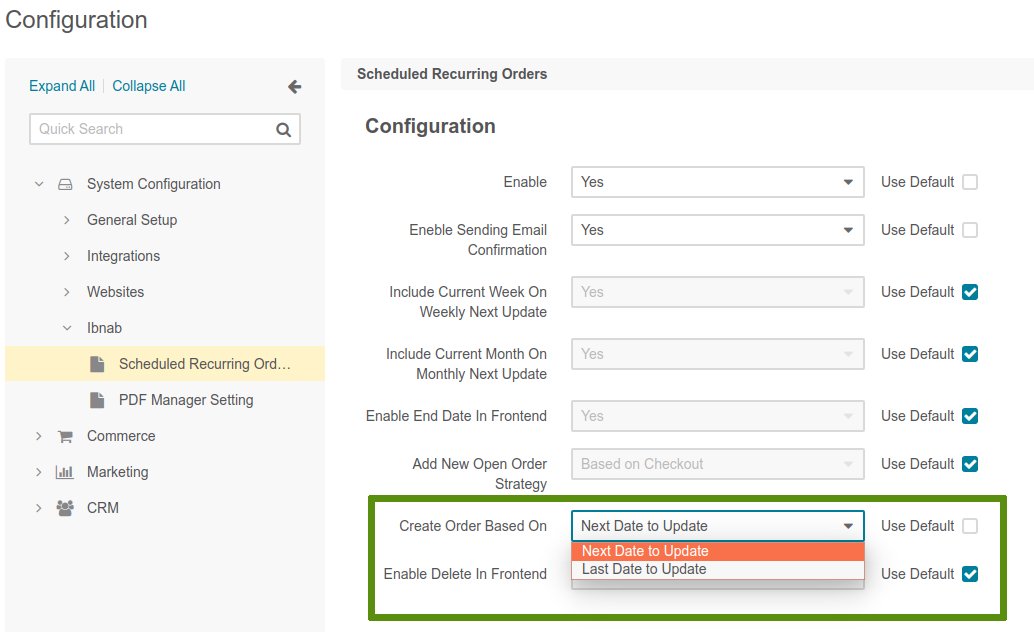Click the magnifier icon in Quick Search
The width and height of the screenshot is (1034, 632).
click(283, 129)
